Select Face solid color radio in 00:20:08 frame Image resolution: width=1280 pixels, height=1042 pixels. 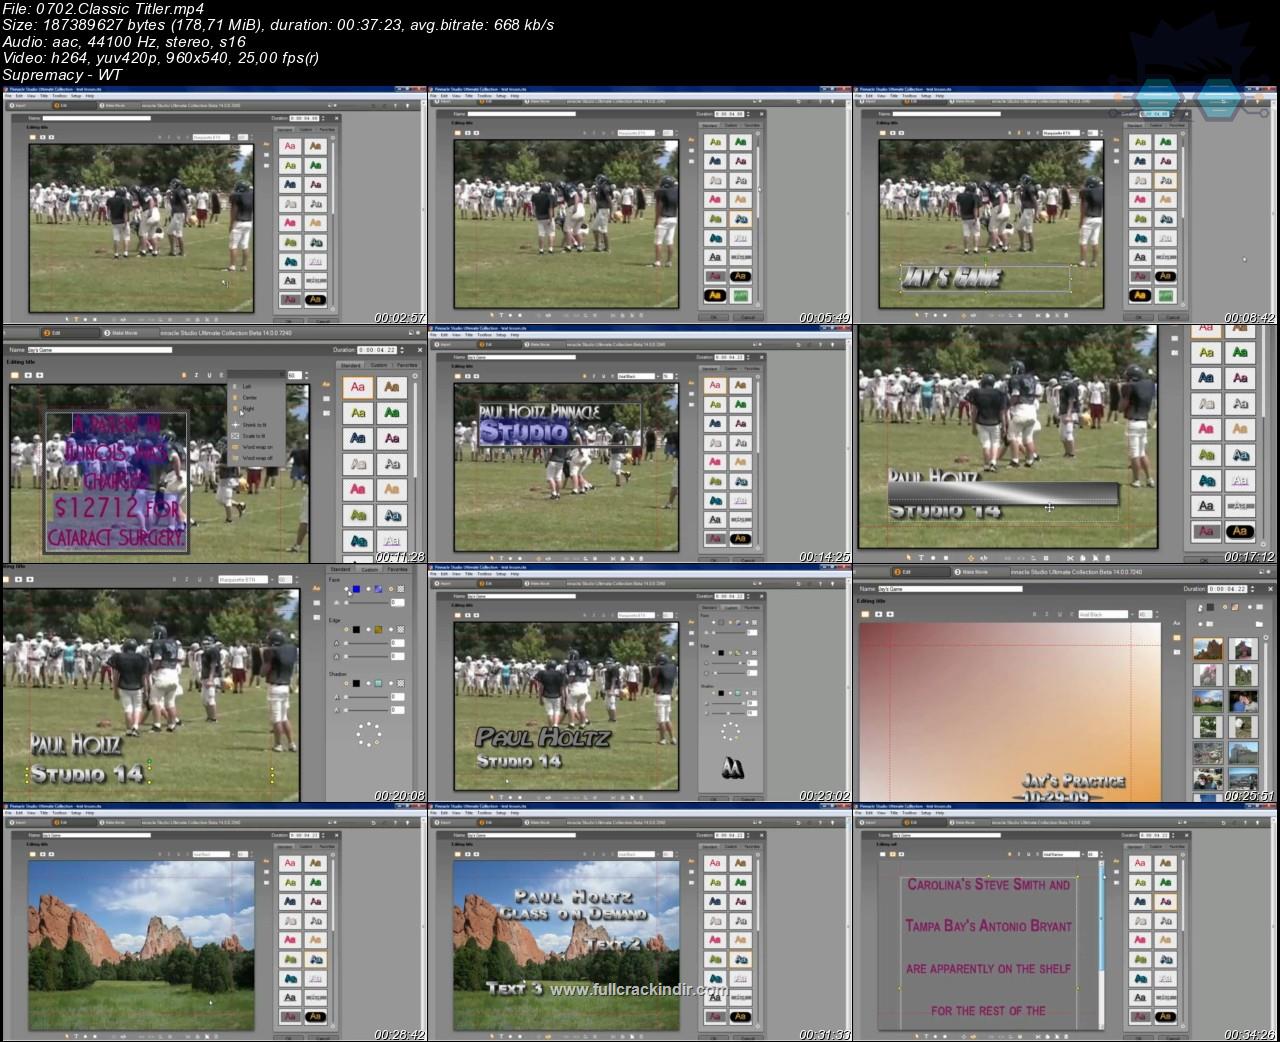[x=346, y=589]
